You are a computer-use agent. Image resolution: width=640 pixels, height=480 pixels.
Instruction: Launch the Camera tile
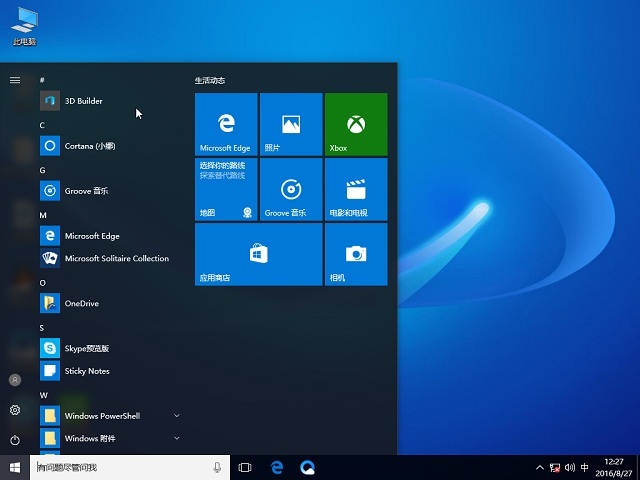coord(355,254)
